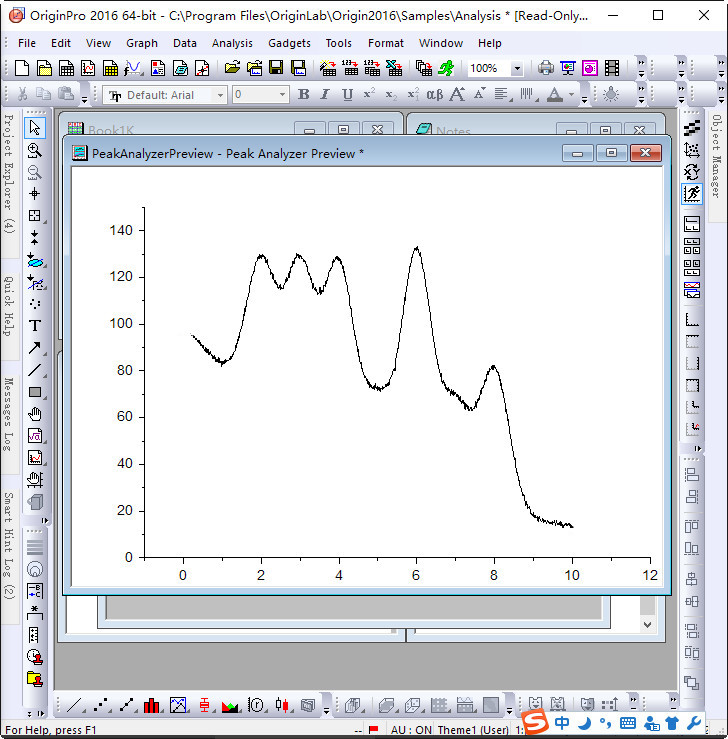
Task: Toggle Italic text formatting
Action: pos(325,95)
